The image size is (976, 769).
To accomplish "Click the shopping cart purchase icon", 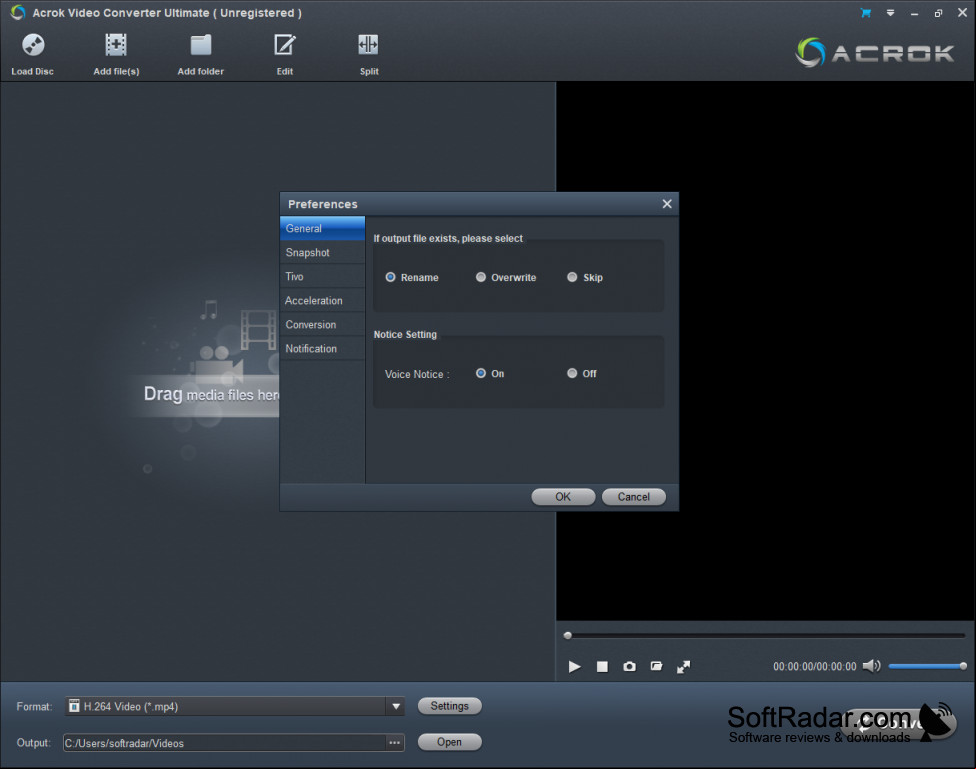I will pos(866,12).
